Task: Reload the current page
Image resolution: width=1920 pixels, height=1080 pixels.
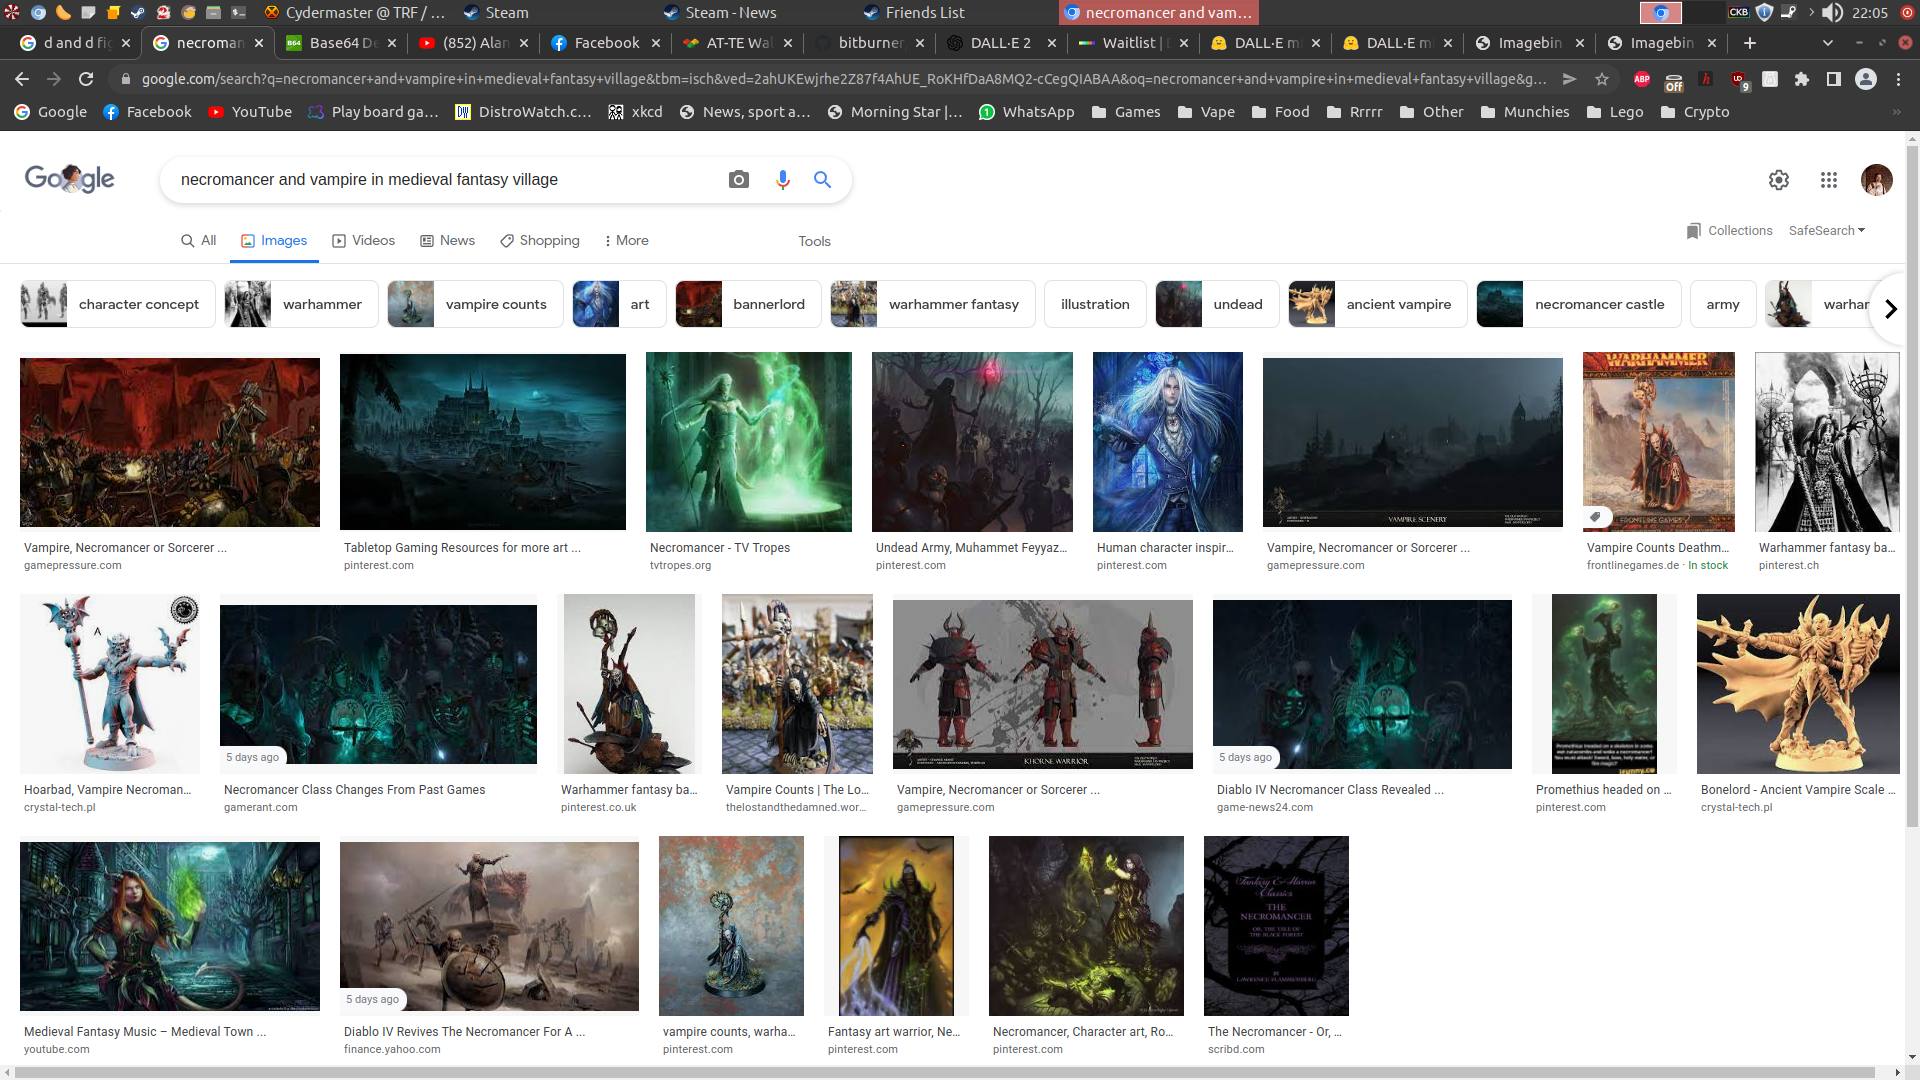Action: point(86,79)
